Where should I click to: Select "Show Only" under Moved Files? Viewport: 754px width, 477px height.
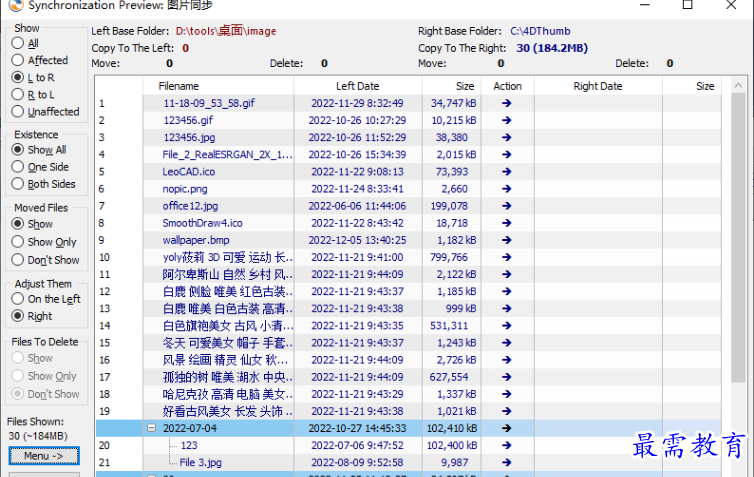coord(18,242)
